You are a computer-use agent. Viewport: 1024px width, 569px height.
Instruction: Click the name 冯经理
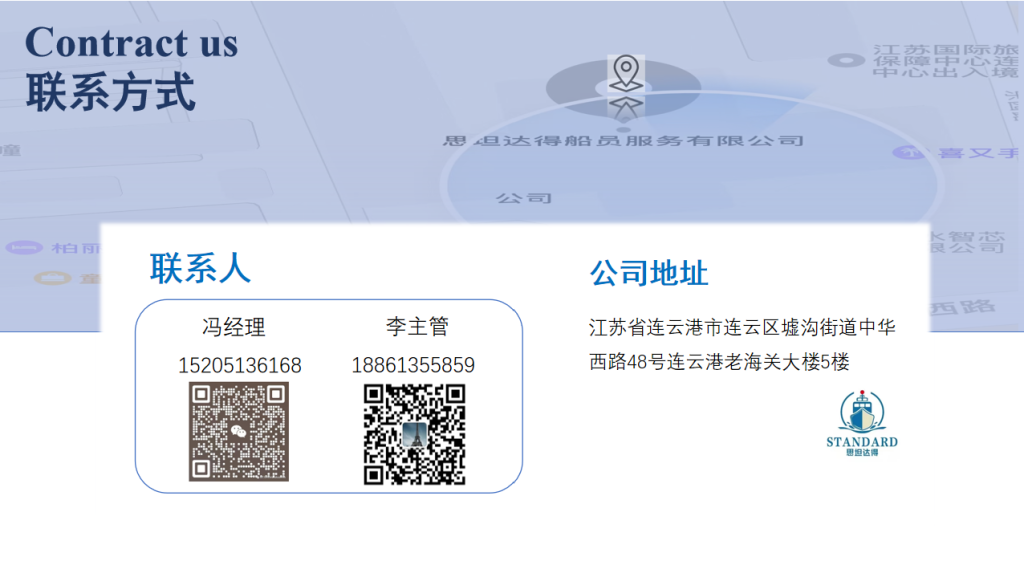(234, 327)
